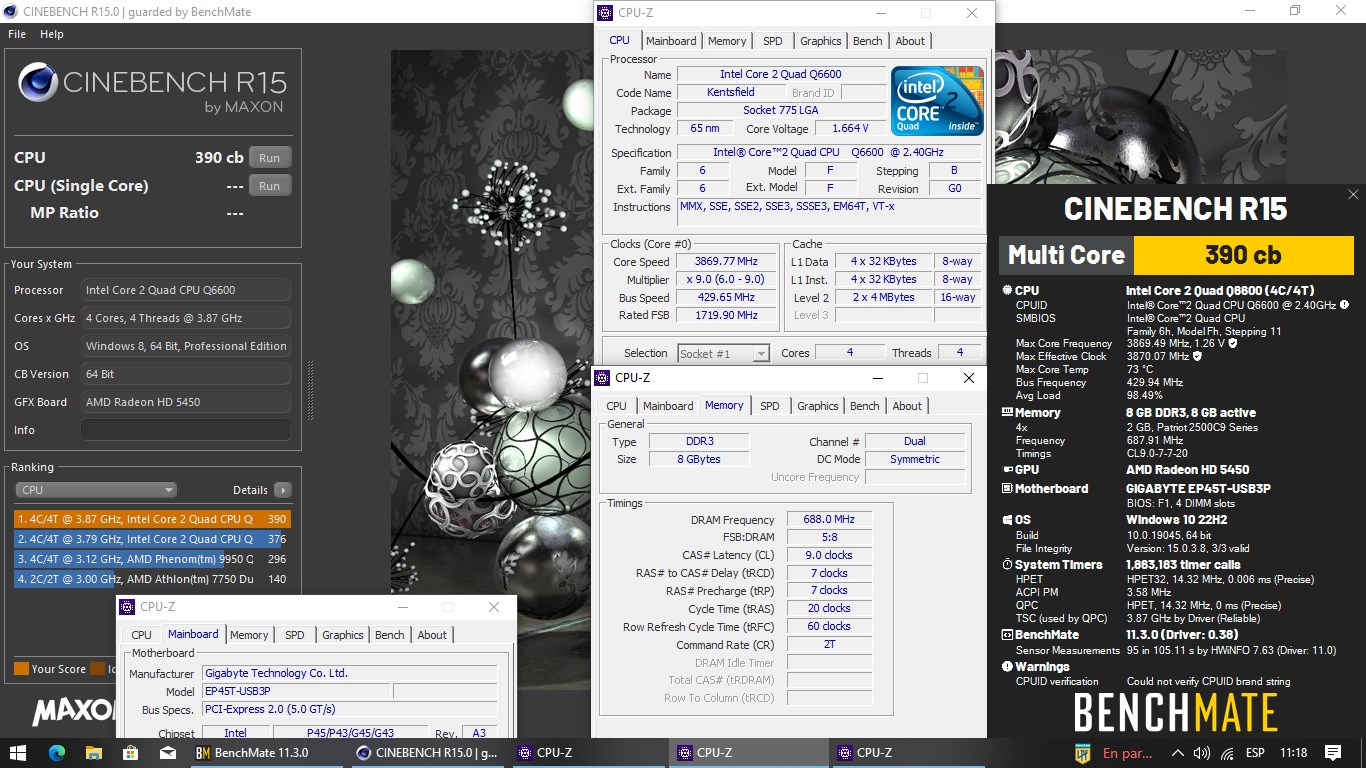The image size is (1366, 768).
Task: Select the AMD Athlon 7750 ranking row
Action: pos(152,579)
